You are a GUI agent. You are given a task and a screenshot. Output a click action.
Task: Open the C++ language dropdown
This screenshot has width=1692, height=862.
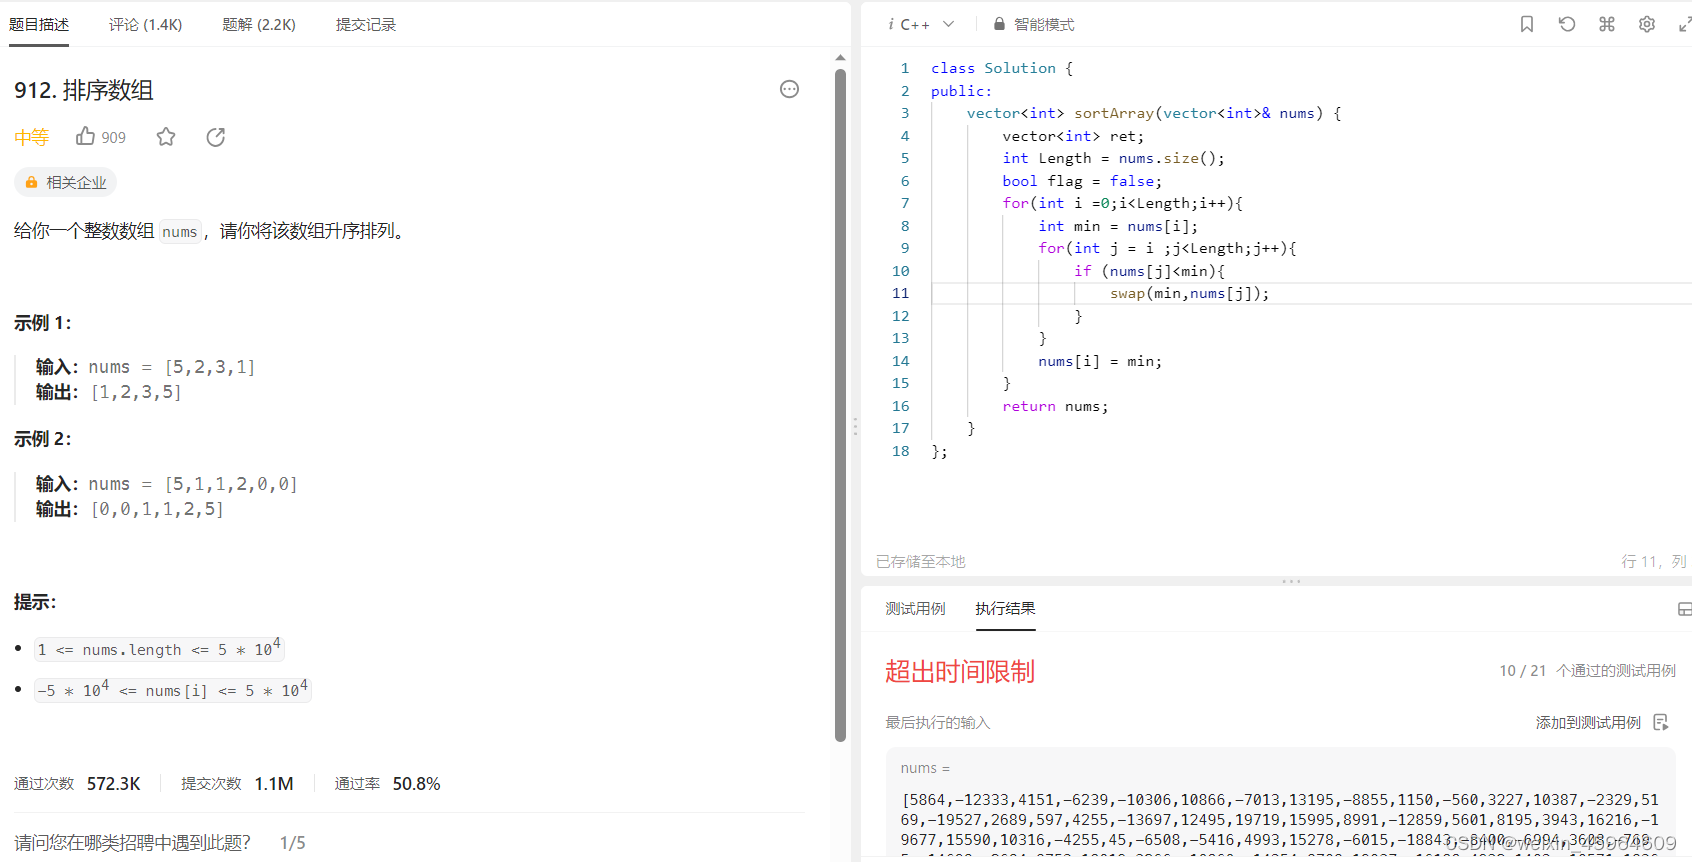coord(921,24)
